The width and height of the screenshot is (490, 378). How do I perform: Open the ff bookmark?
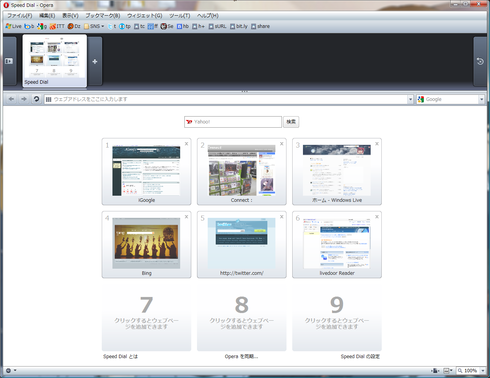pos(153,26)
